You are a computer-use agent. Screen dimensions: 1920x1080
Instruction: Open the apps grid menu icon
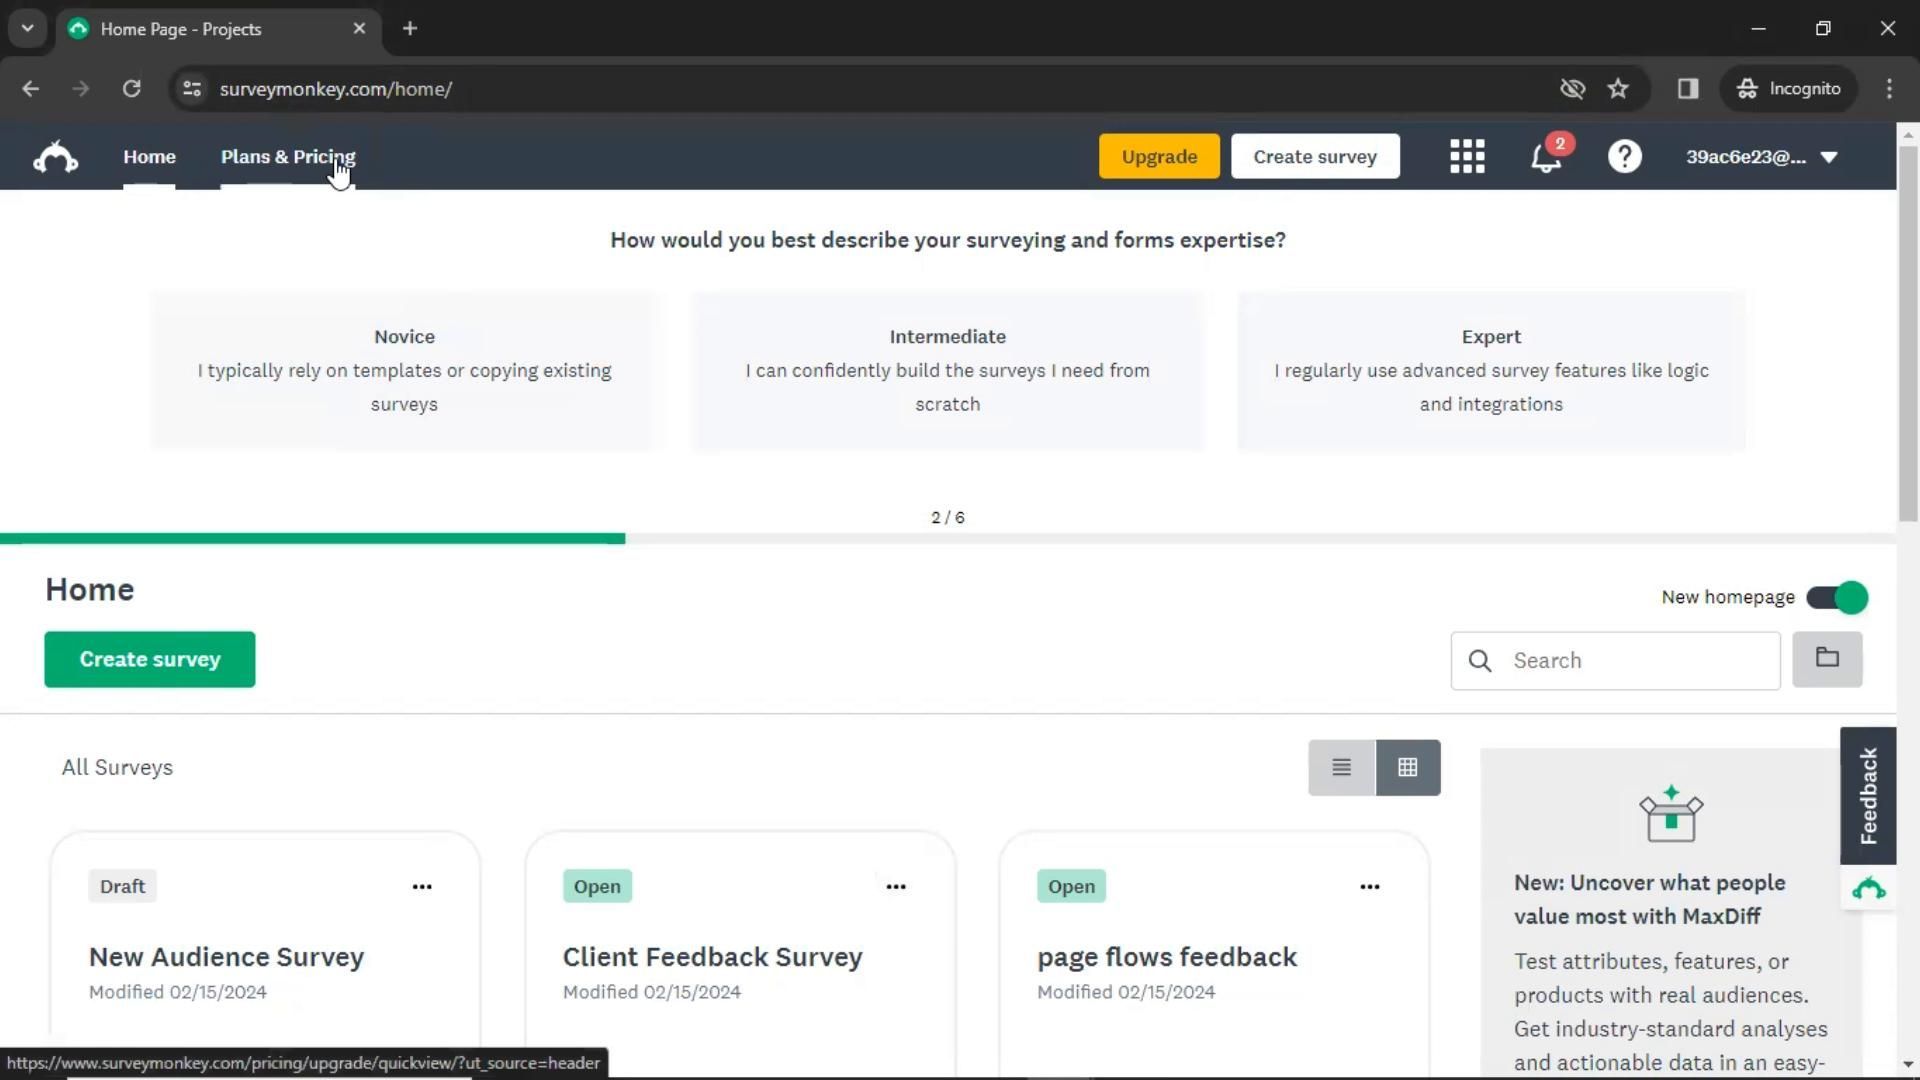point(1467,157)
